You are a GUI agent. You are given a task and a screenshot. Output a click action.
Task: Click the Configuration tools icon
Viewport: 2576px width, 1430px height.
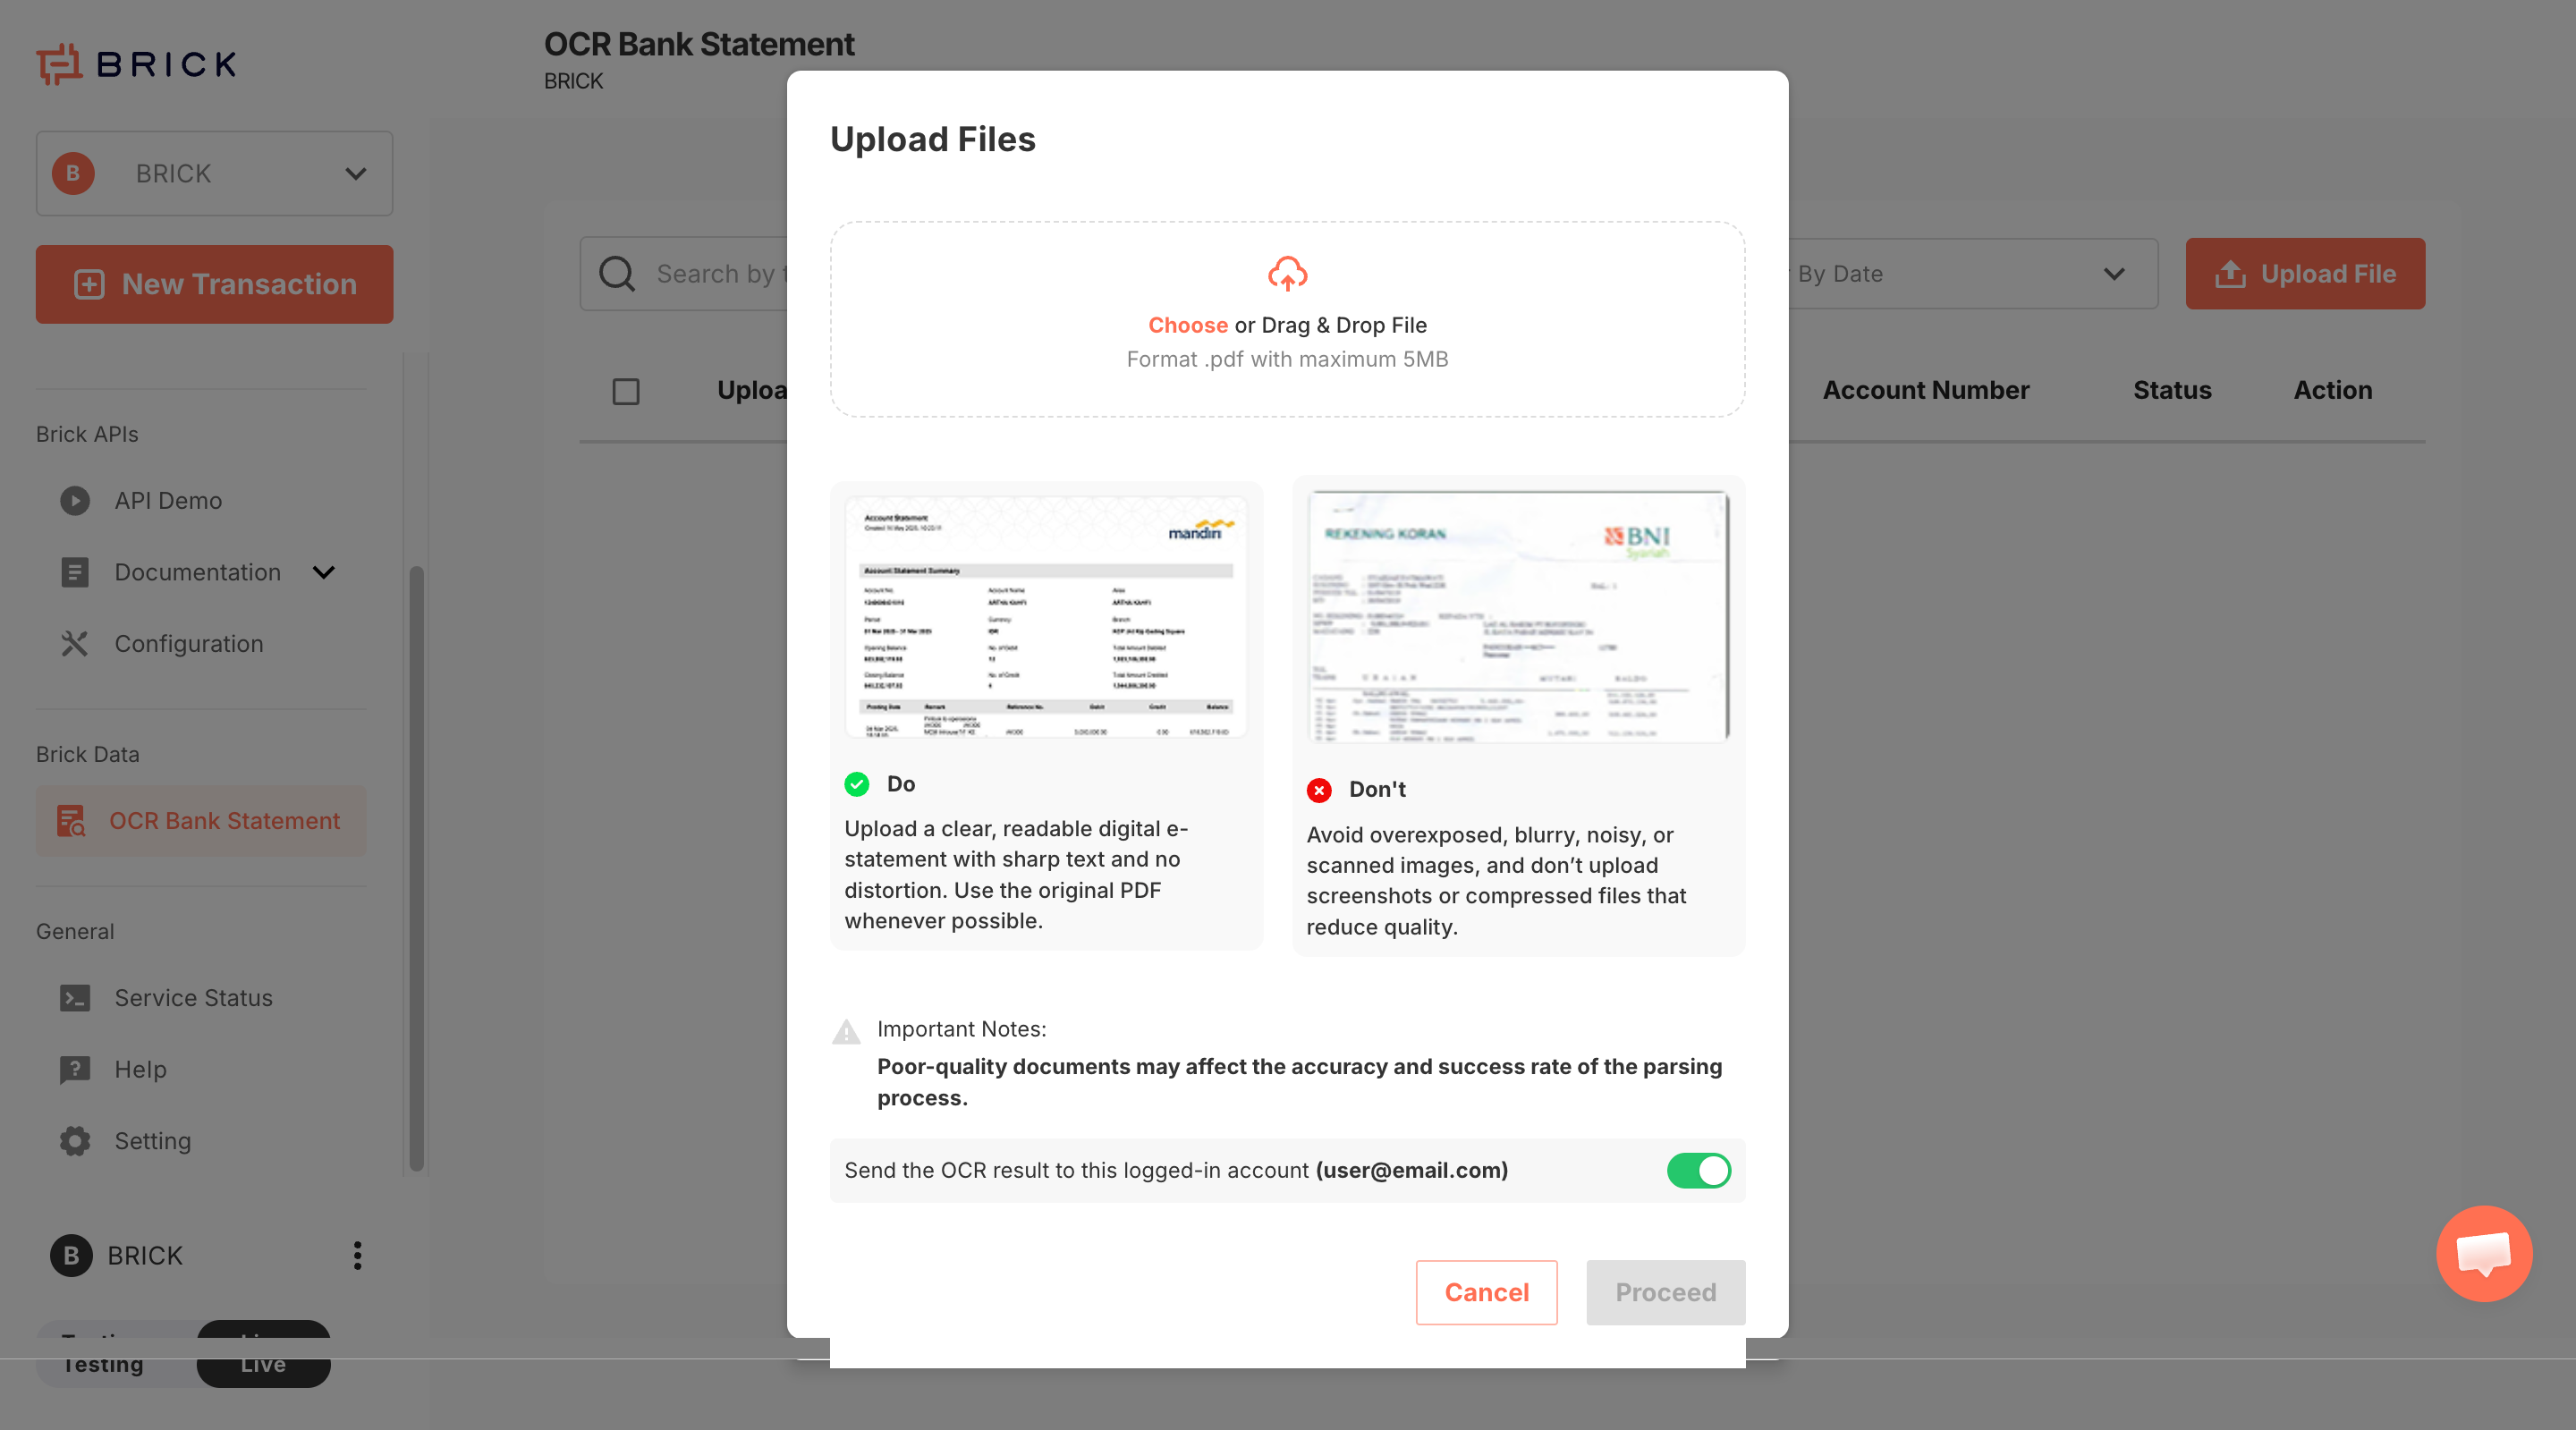pos(74,643)
